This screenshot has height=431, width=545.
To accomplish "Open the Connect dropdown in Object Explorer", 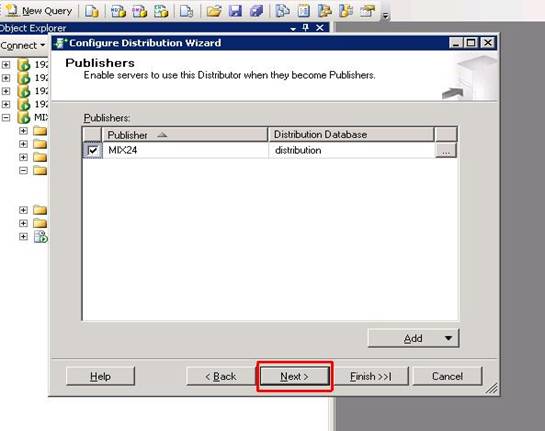I will click(23, 46).
